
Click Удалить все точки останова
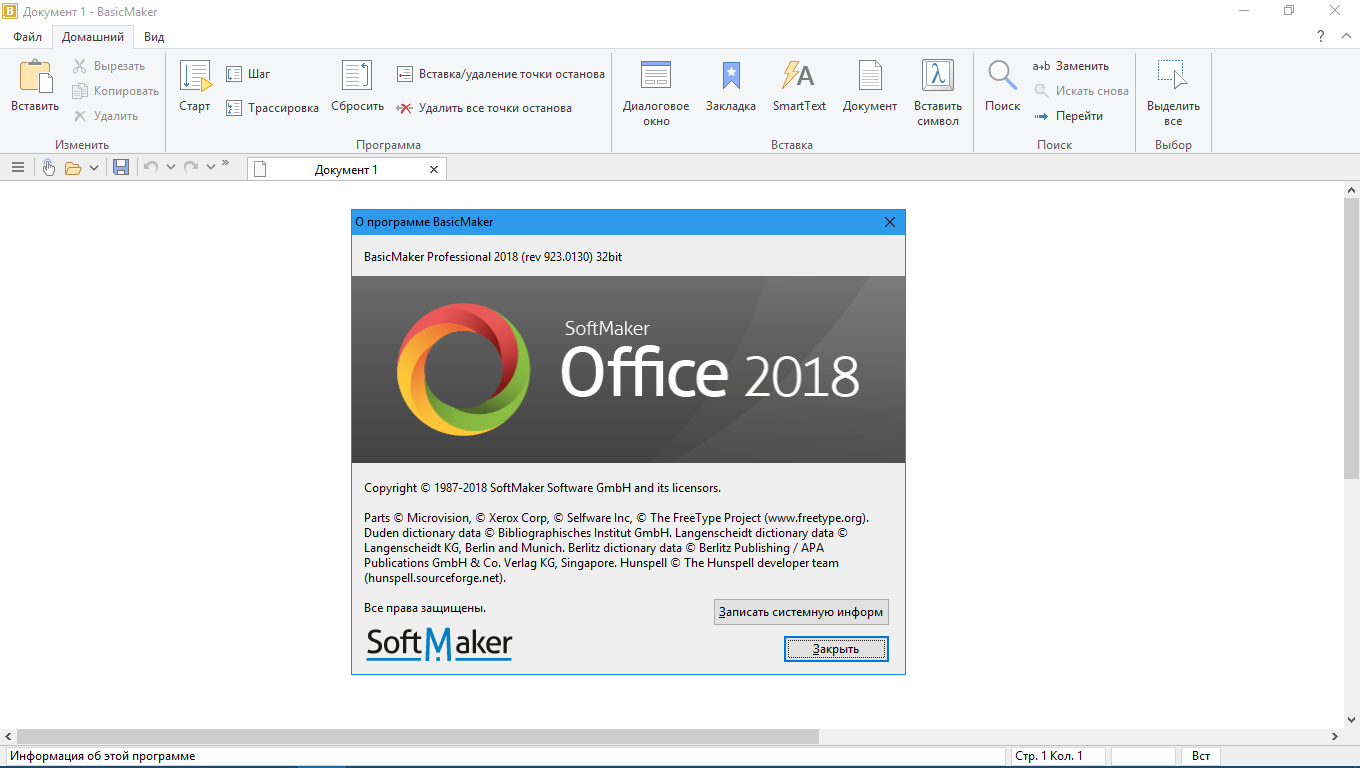(484, 108)
